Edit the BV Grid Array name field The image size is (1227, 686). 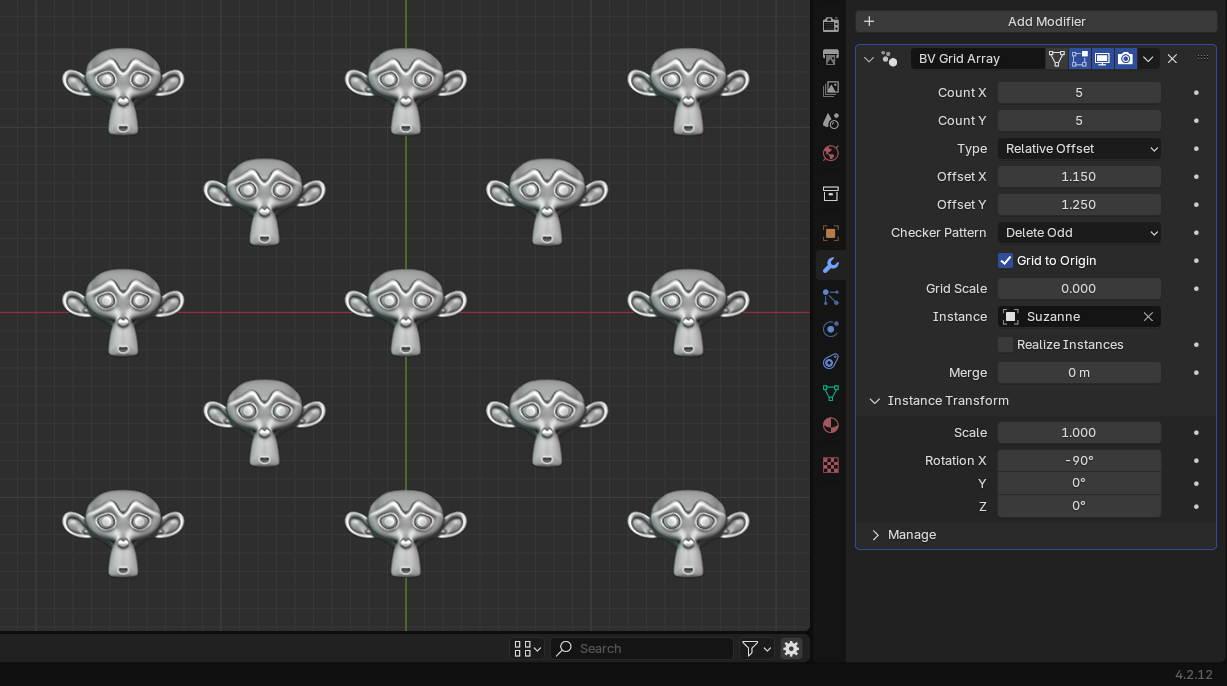click(x=976, y=59)
